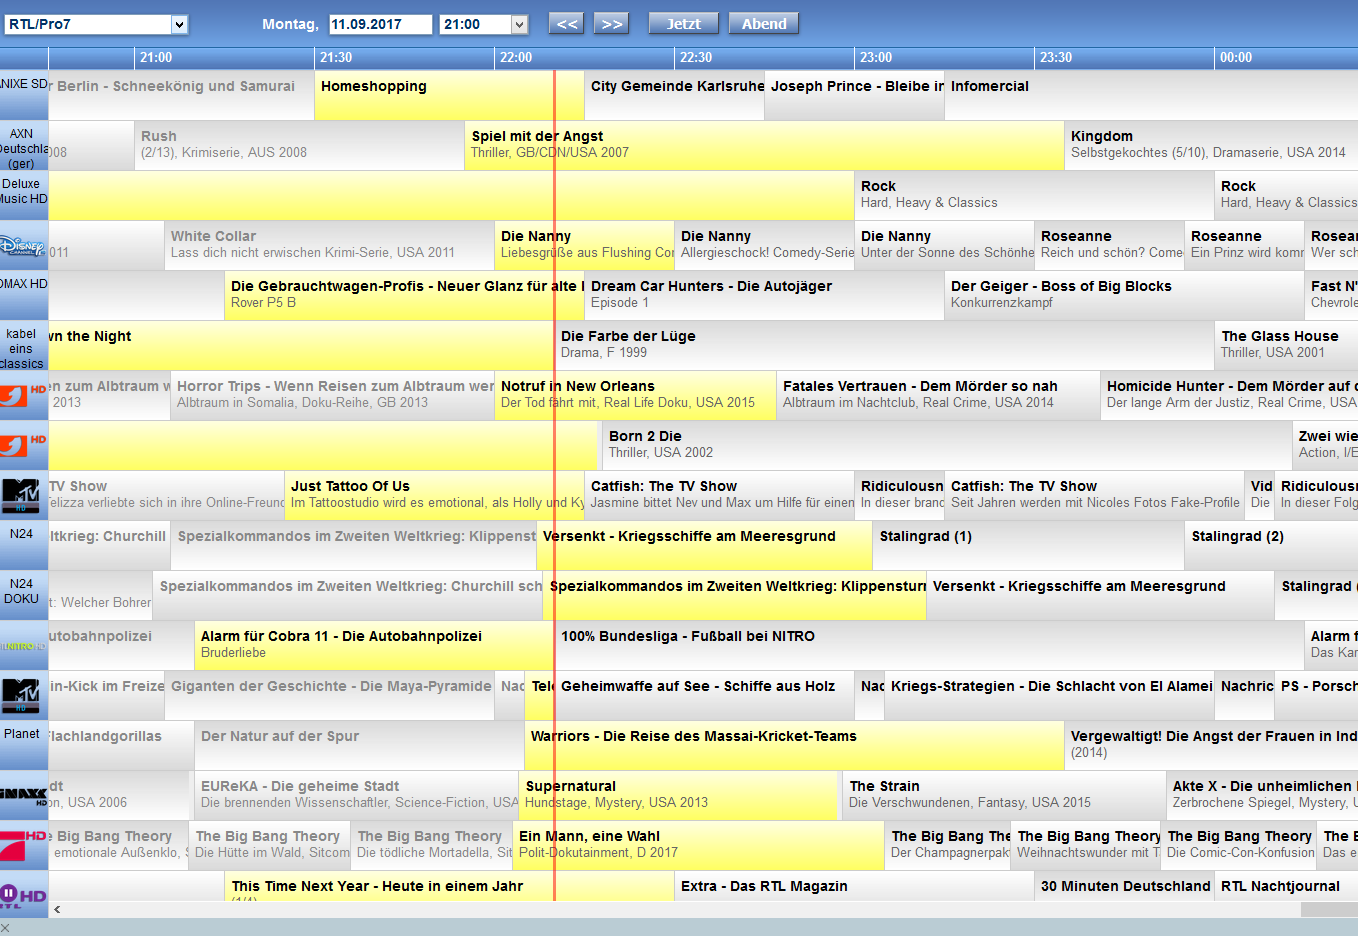Viewport: 1358px width, 936px height.
Task: Open City Gemeinde Karlsruhe programme
Action: coord(674,95)
